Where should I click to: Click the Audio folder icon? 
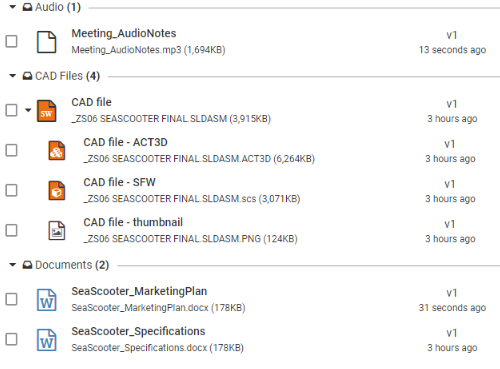pos(27,7)
